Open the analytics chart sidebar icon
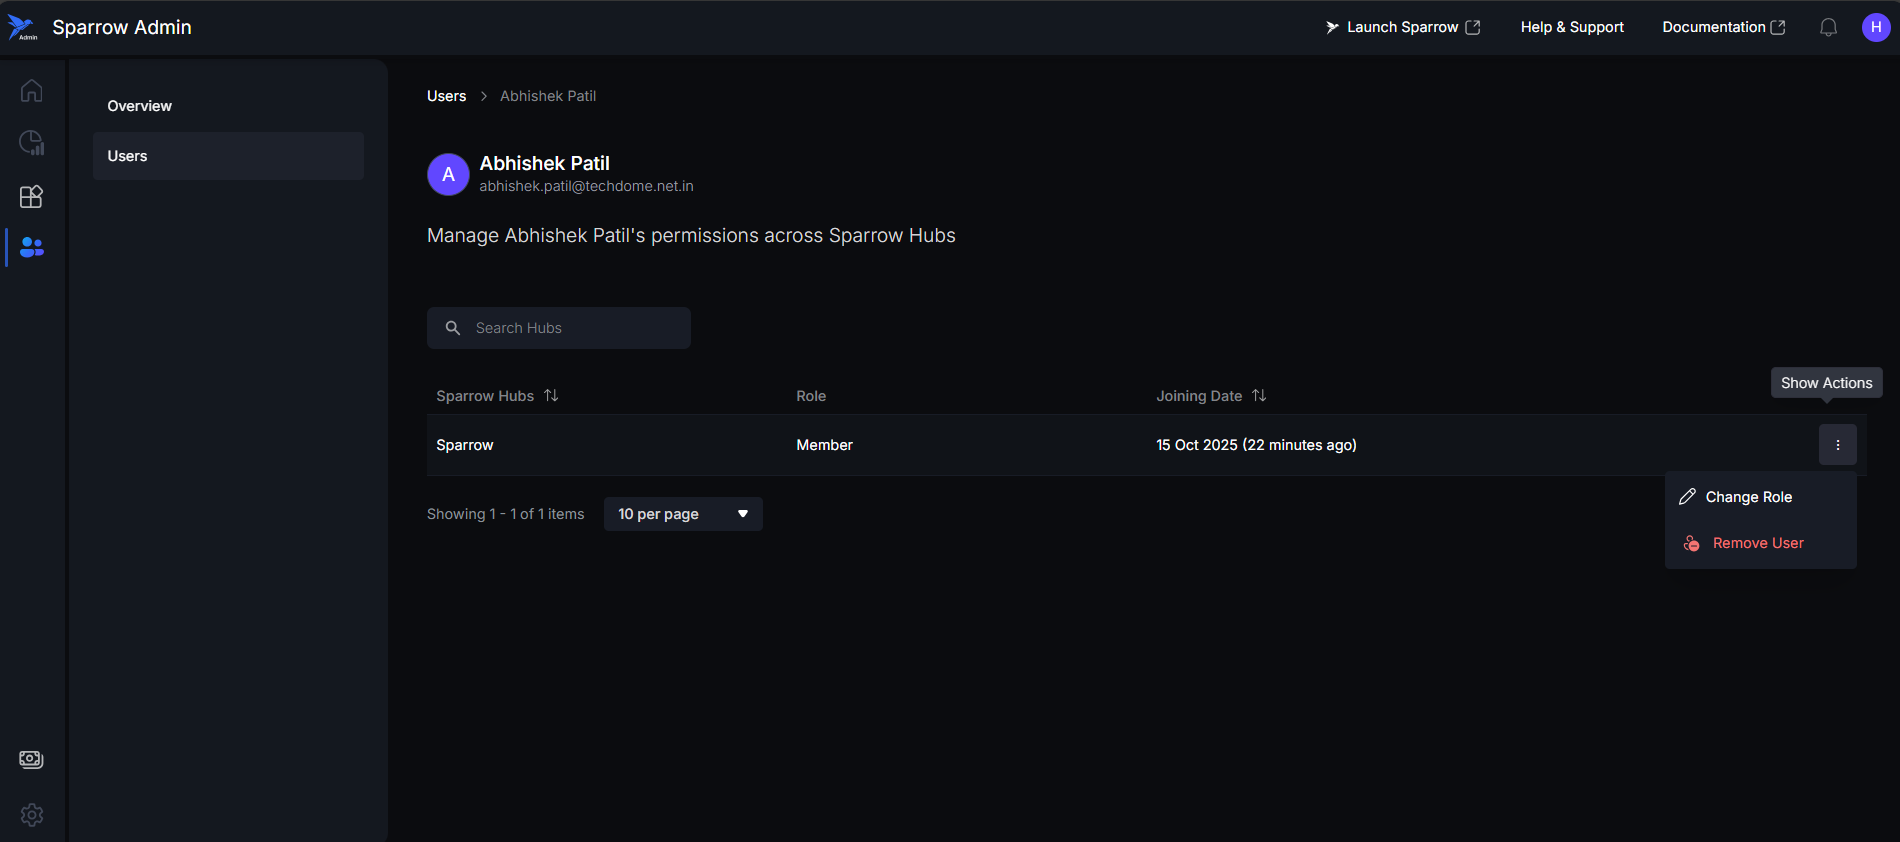The height and width of the screenshot is (842, 1900). (x=31, y=143)
